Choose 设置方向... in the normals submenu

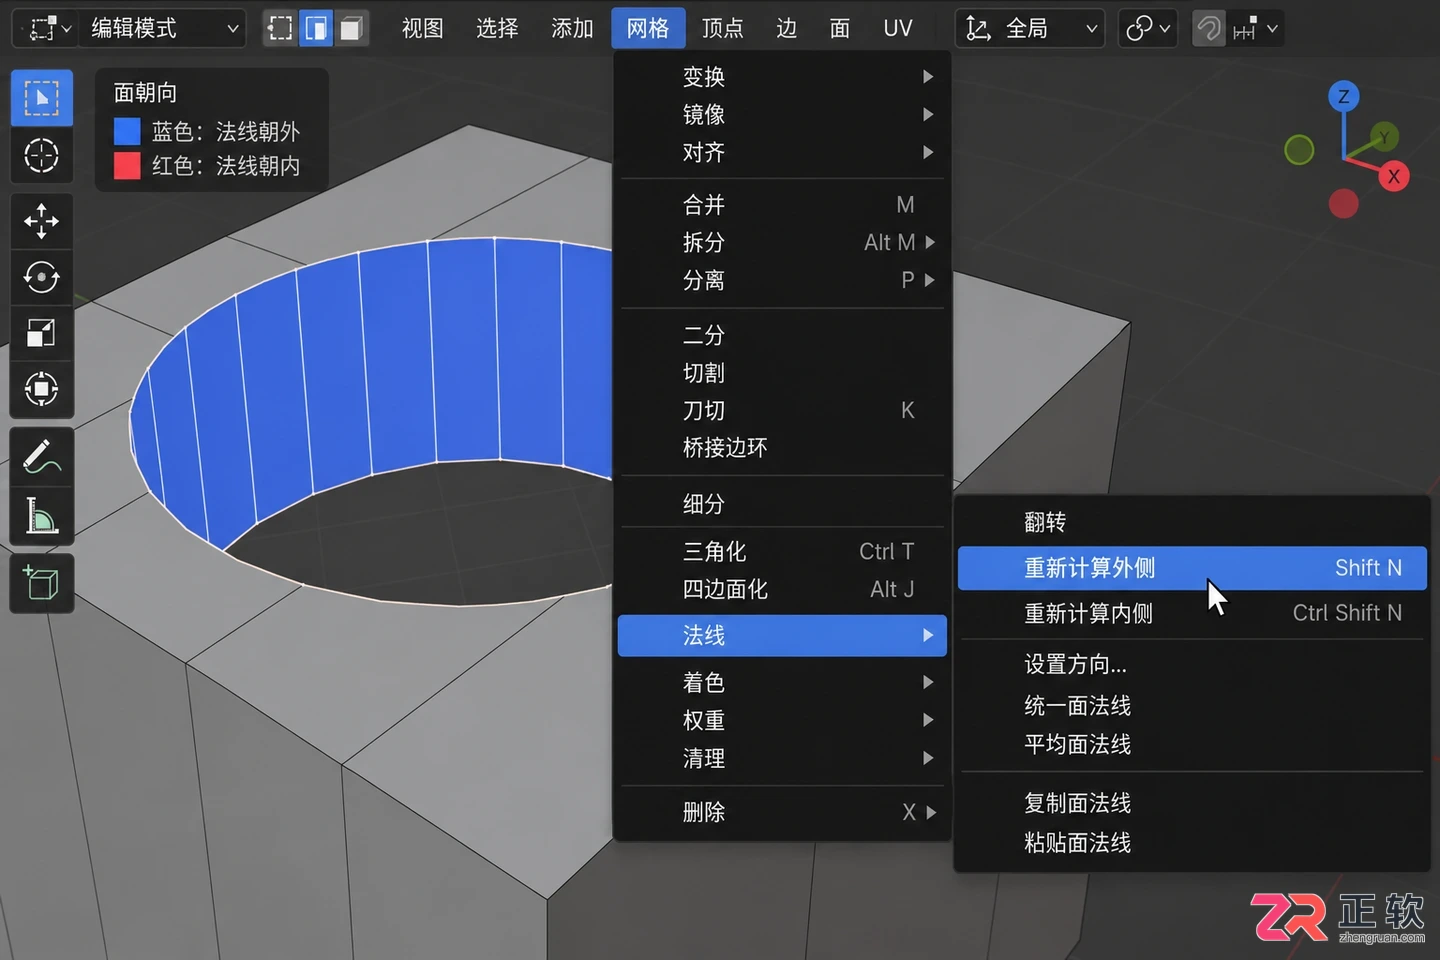point(1192,664)
